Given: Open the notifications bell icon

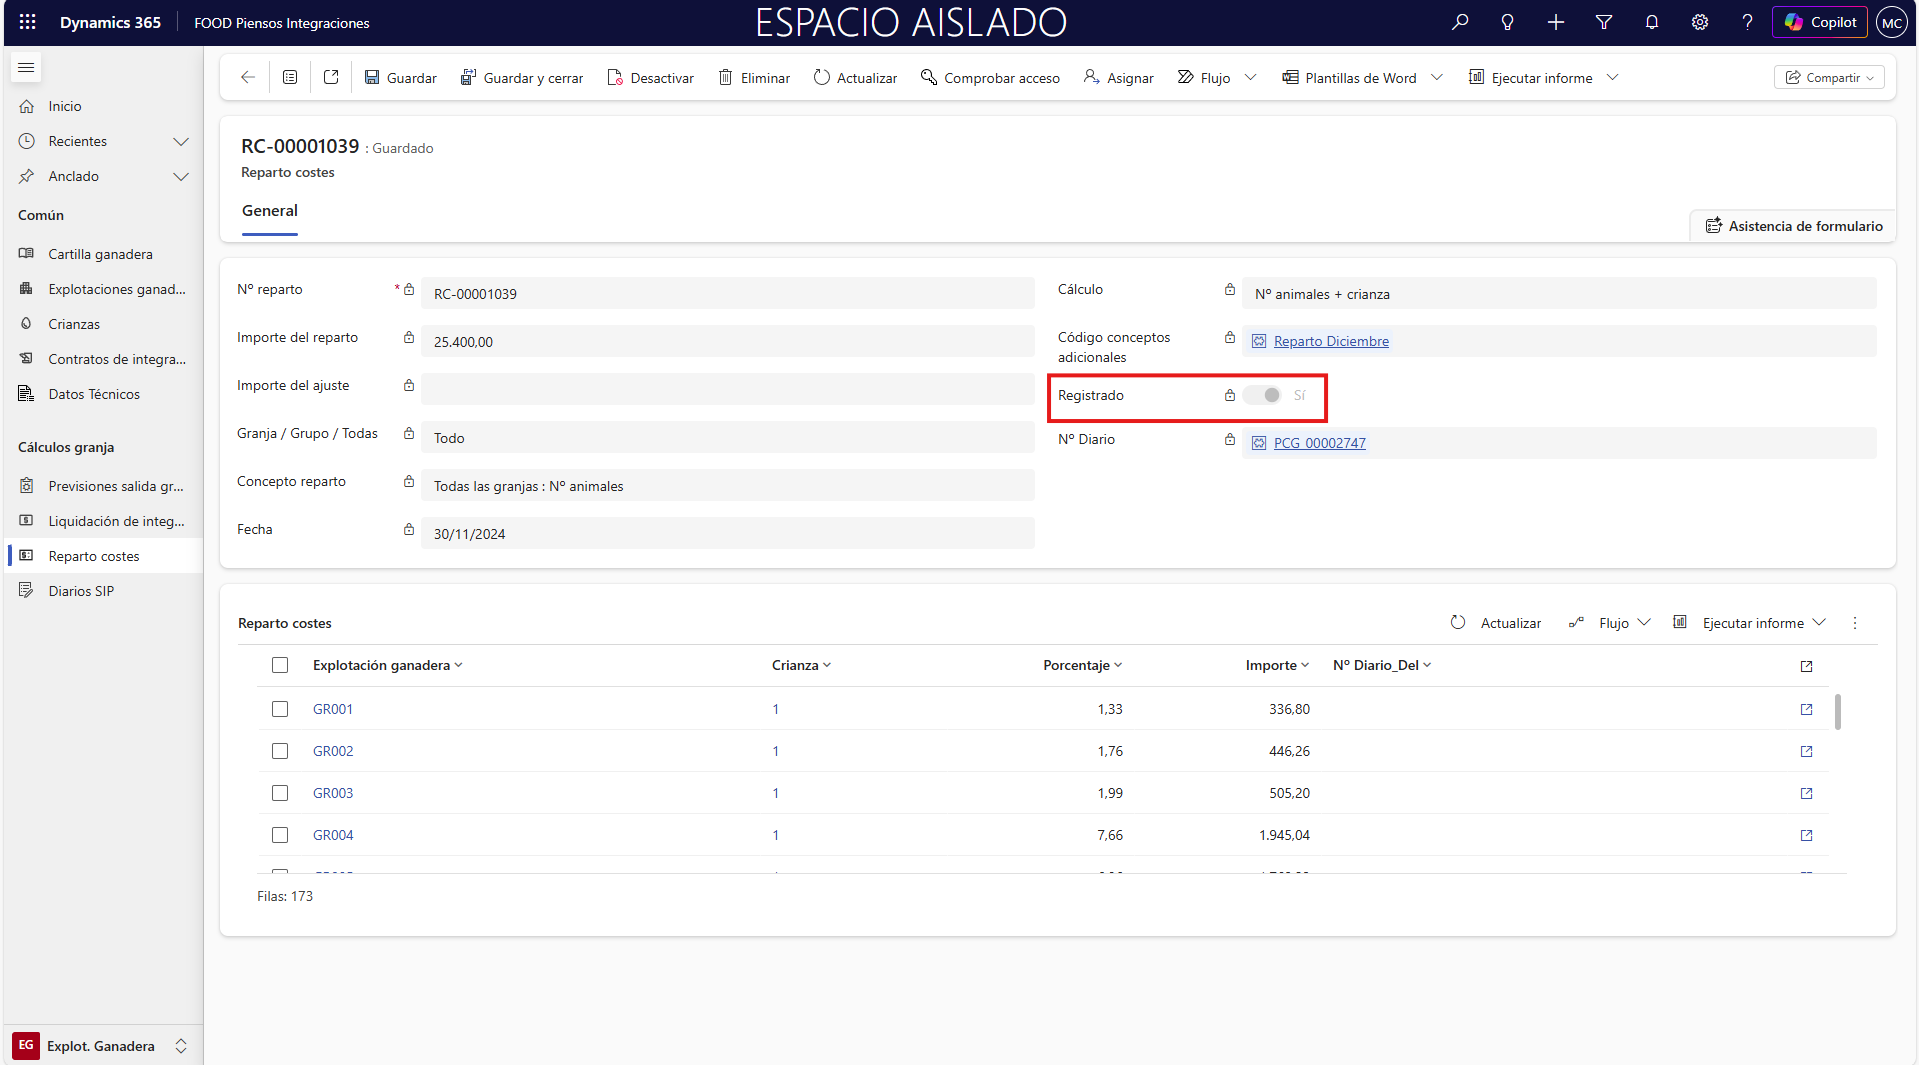Looking at the screenshot, I should [1651, 22].
